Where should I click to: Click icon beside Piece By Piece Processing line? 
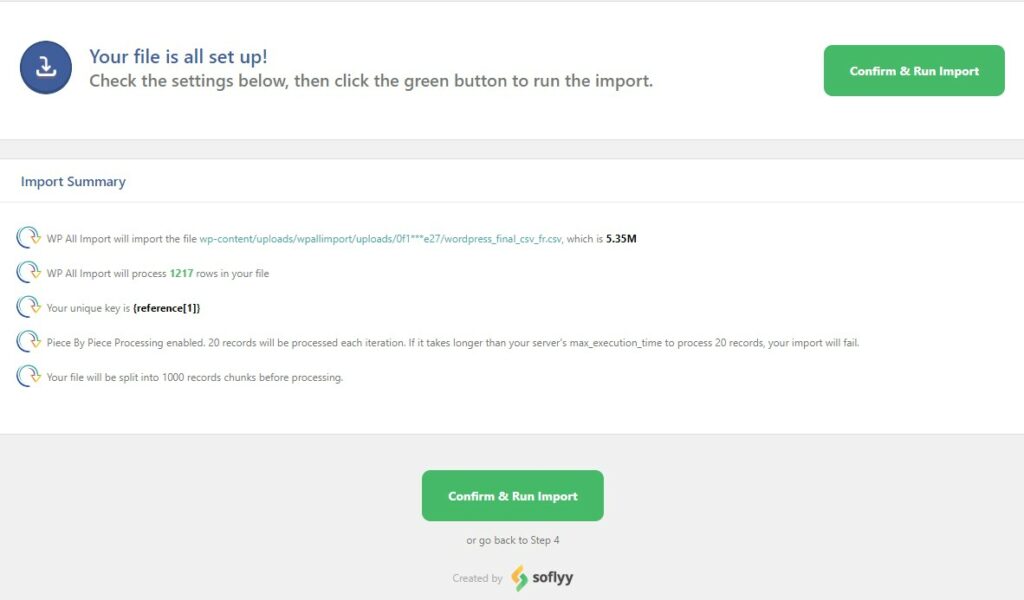coord(28,341)
